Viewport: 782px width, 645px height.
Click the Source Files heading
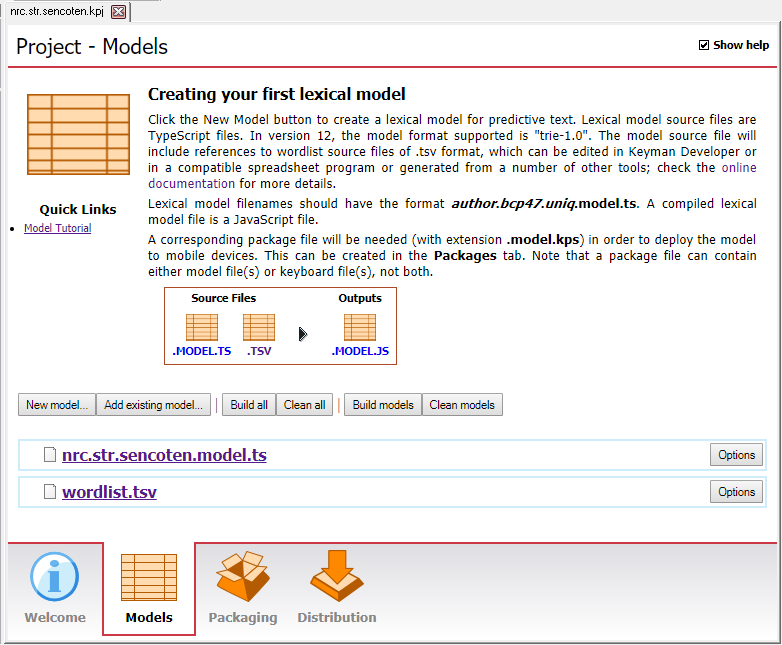point(223,298)
